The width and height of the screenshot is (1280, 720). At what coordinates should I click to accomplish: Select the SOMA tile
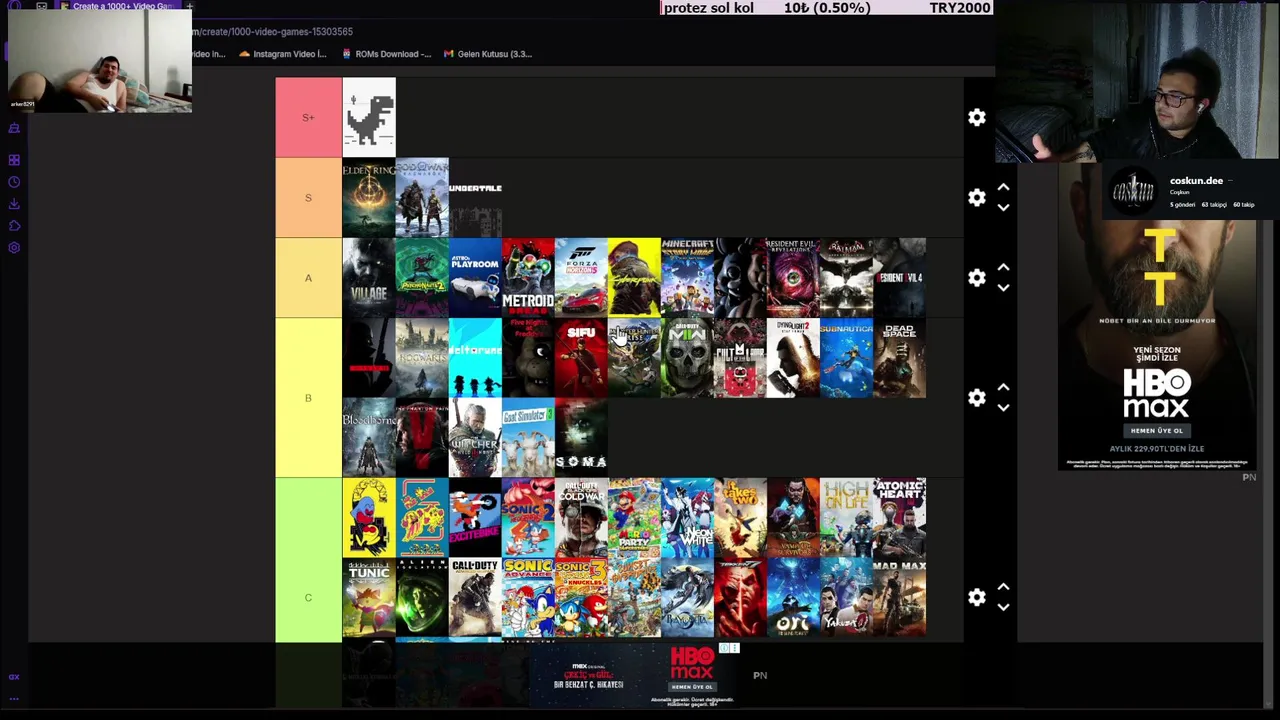(x=581, y=438)
